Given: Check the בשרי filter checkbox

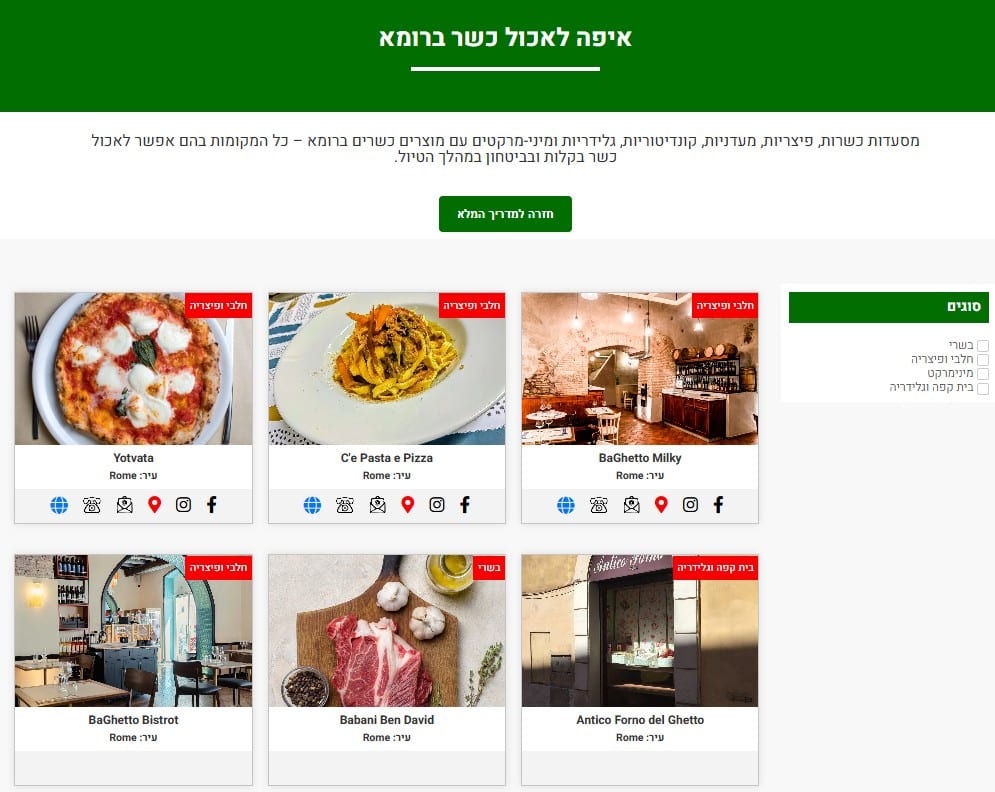Looking at the screenshot, I should tap(983, 345).
